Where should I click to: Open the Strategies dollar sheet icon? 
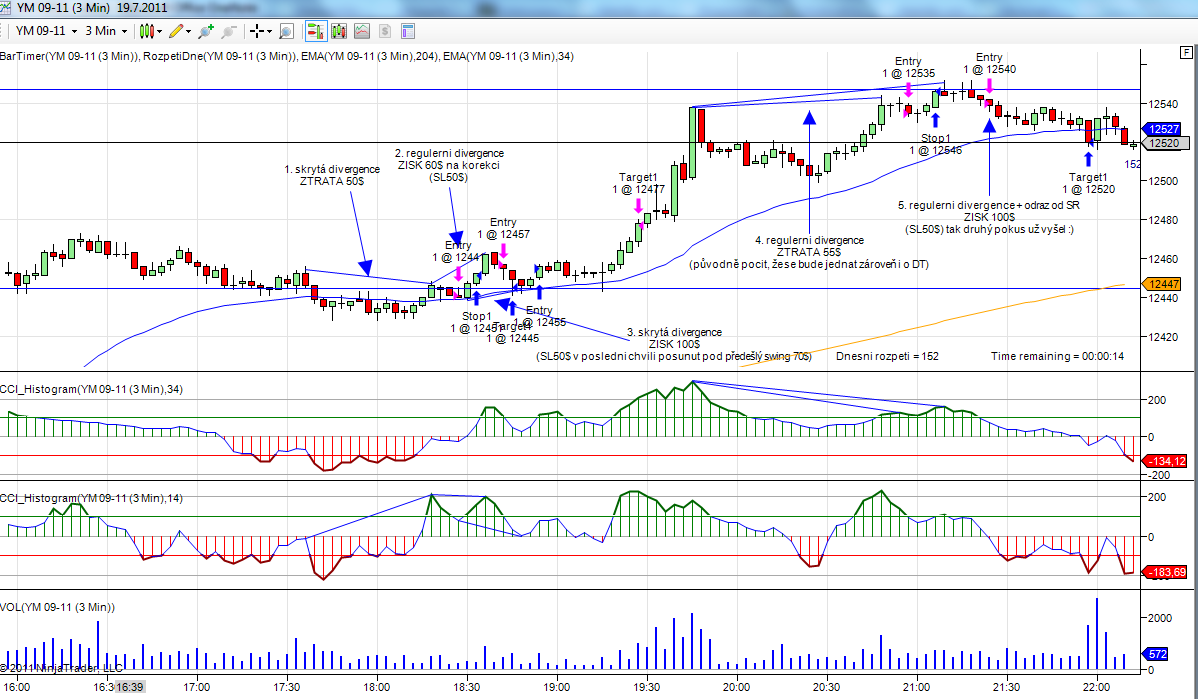(x=385, y=31)
